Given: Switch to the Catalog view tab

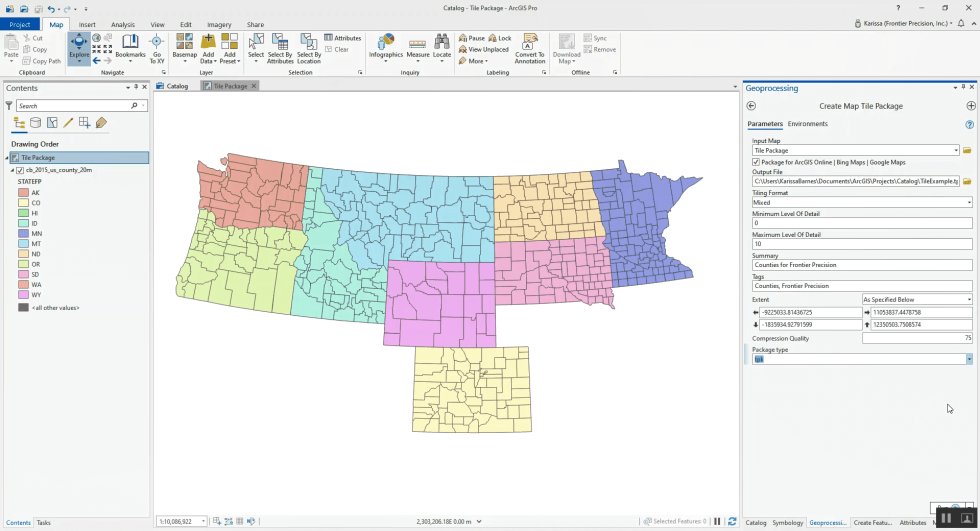Looking at the screenshot, I should click(x=172, y=86).
